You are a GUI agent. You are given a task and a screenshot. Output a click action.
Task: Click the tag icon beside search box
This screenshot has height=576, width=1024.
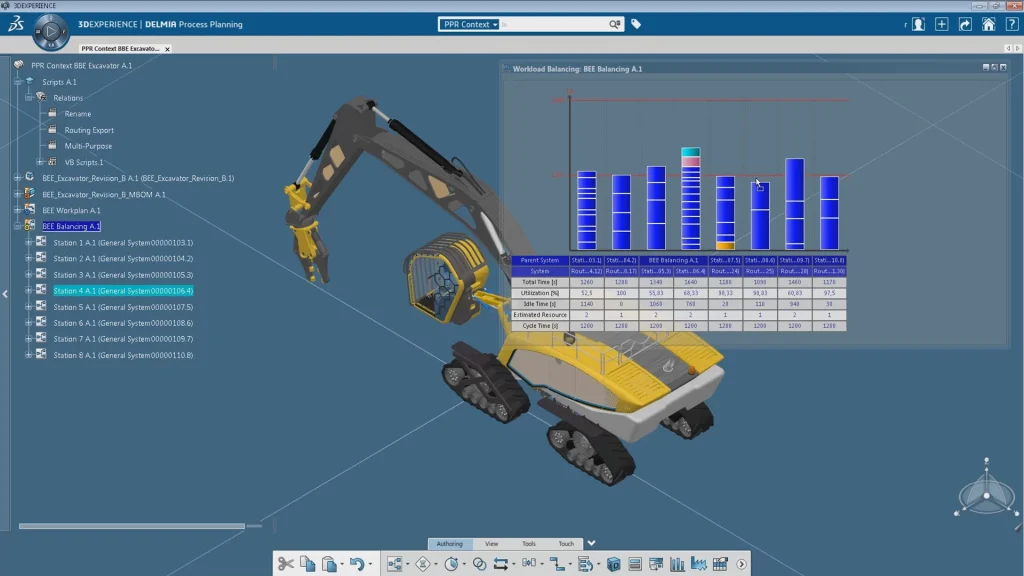click(x=636, y=24)
